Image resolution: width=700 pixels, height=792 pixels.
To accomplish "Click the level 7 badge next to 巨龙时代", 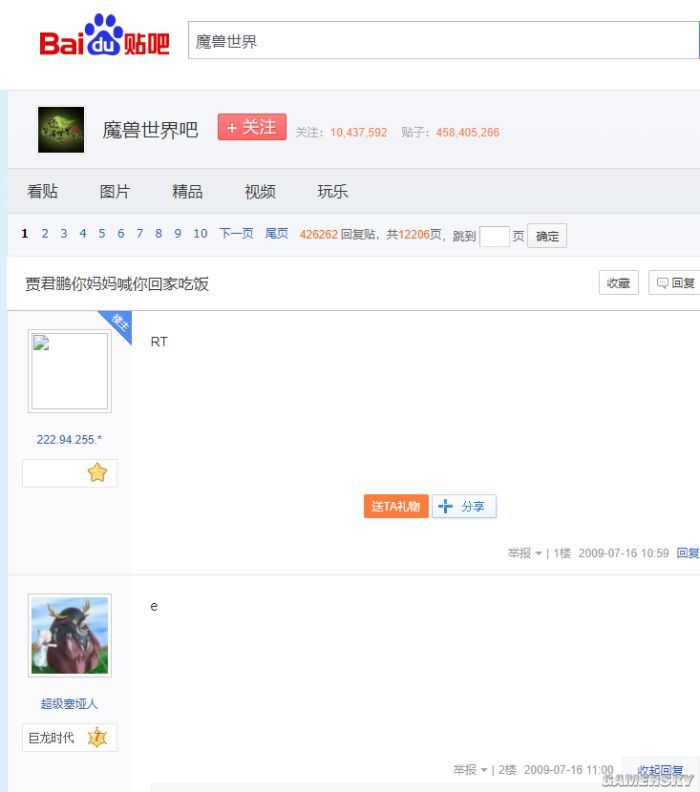I will tap(97, 737).
